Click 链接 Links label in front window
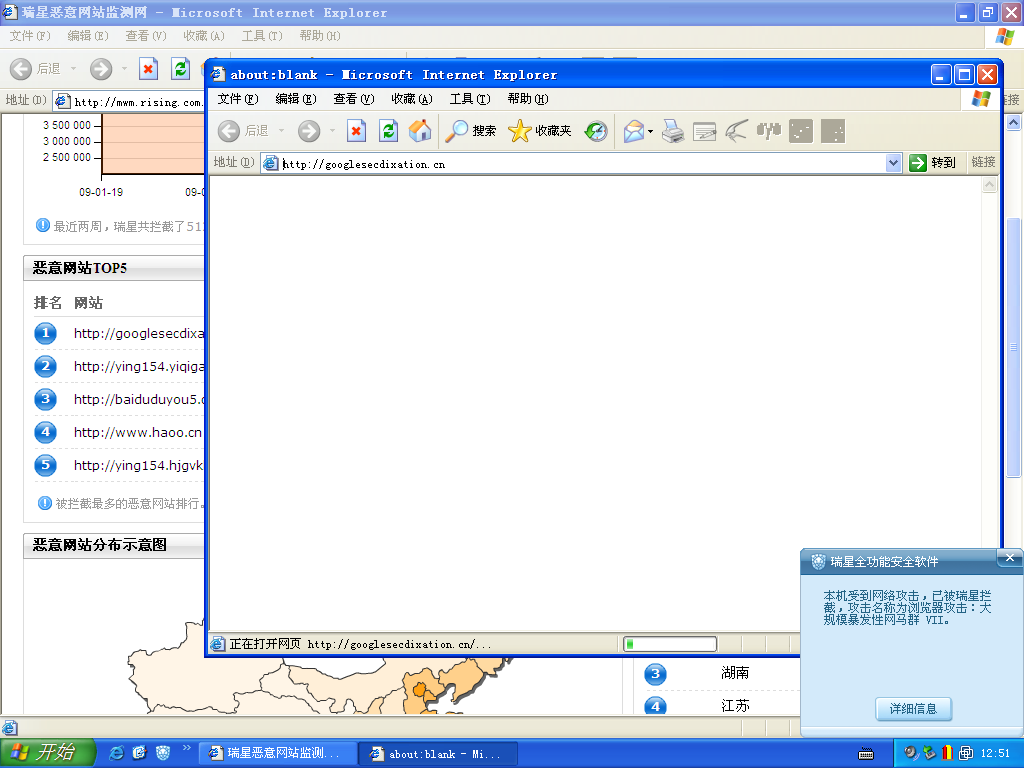Image resolution: width=1024 pixels, height=768 pixels. (983, 162)
